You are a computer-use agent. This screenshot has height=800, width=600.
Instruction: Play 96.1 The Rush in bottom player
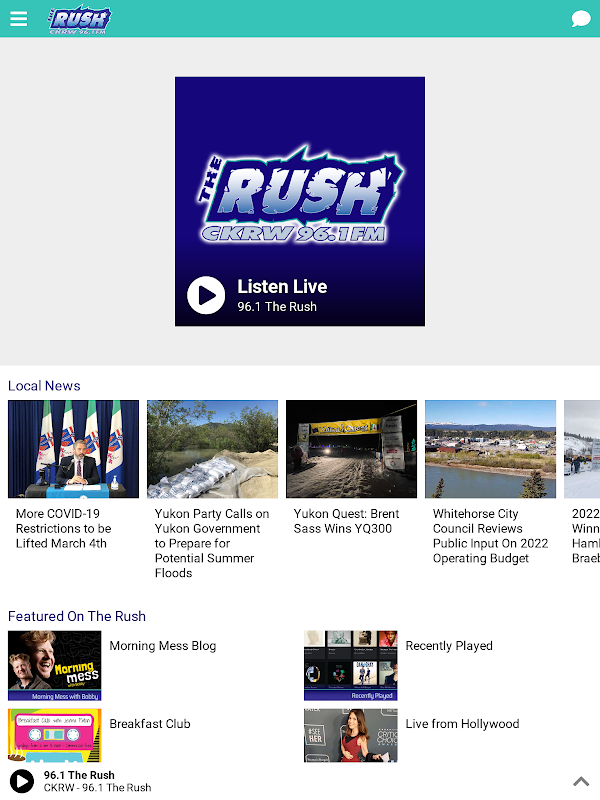click(22, 781)
